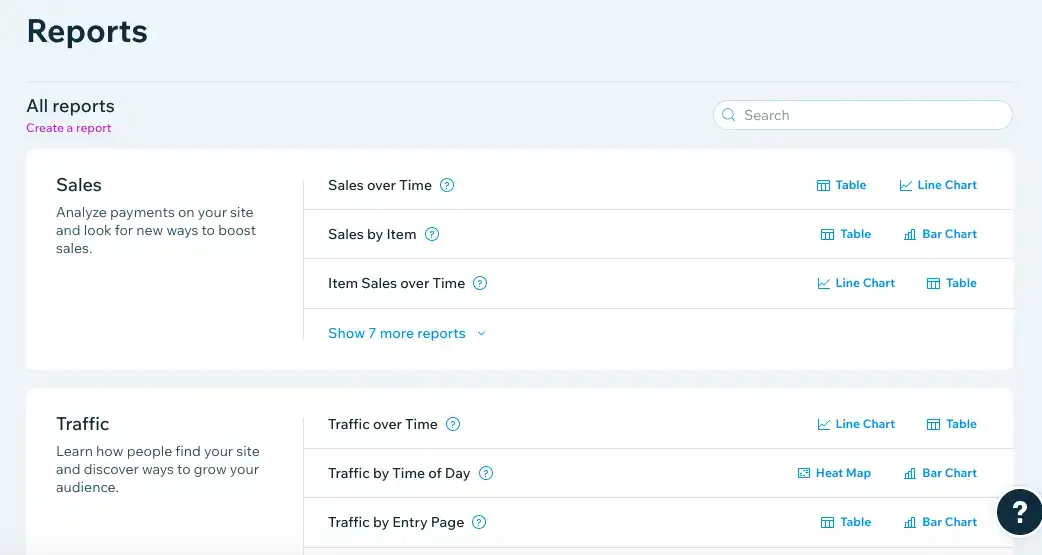The height and width of the screenshot is (555, 1042).
Task: Click the Create a report link
Action: (x=68, y=128)
